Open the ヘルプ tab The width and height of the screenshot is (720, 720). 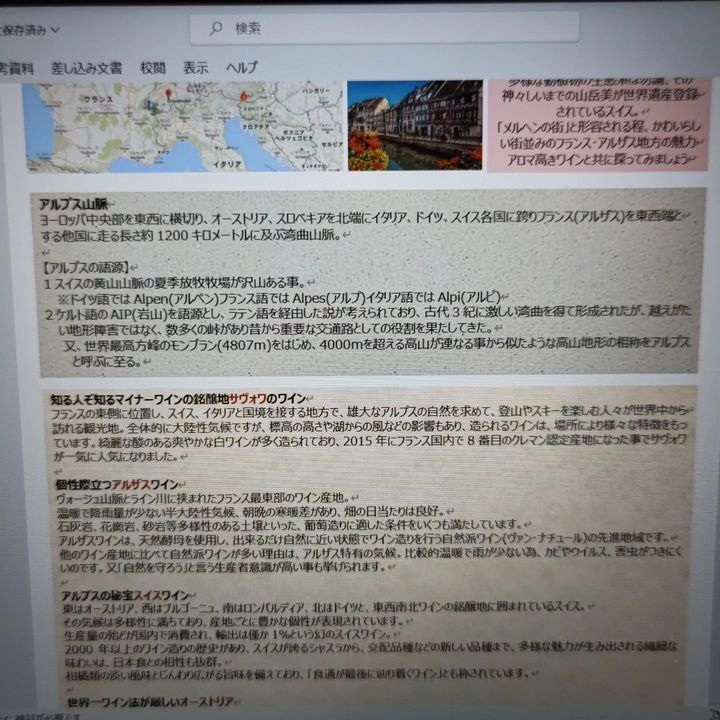click(242, 68)
